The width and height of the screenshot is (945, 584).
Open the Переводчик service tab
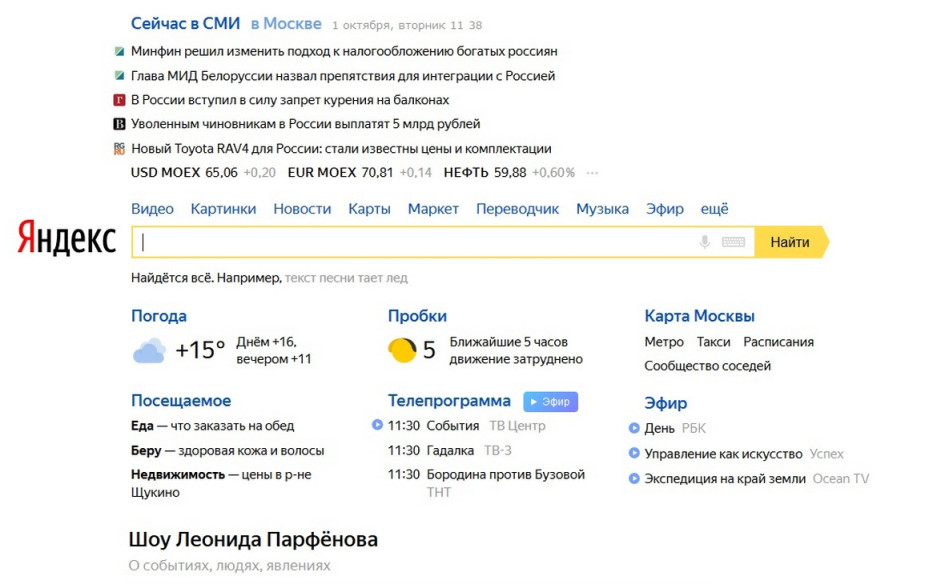tap(517, 209)
